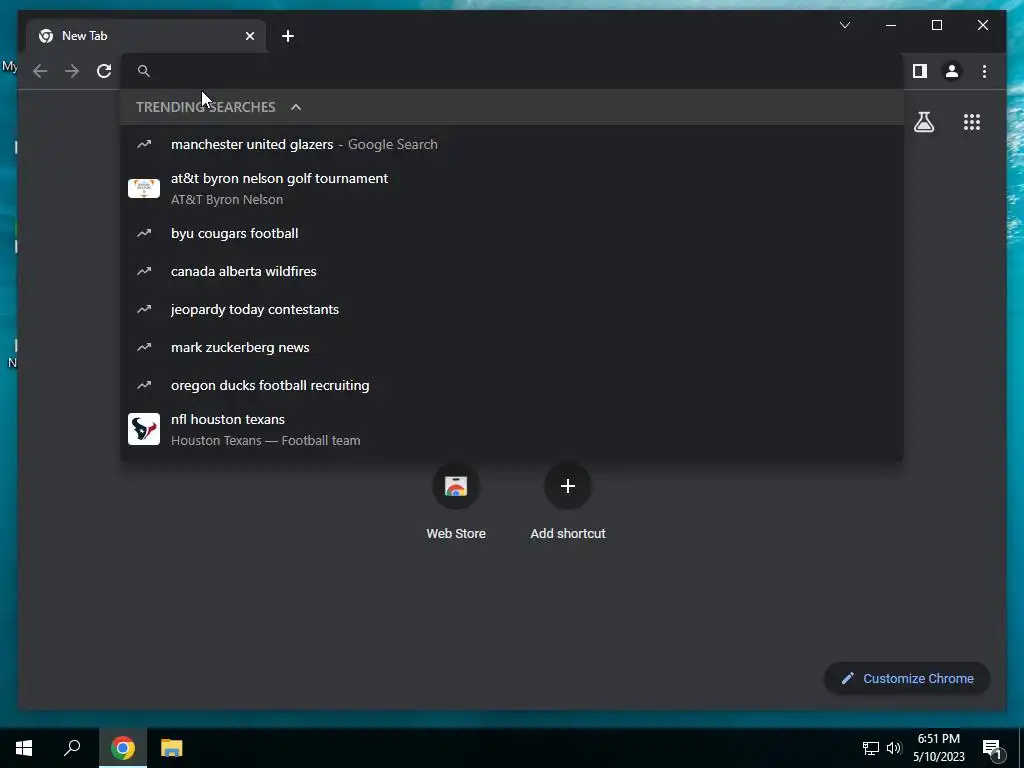The image size is (1024, 768).
Task: Select 'mark zuckerberg news' suggestion
Action: (x=511, y=347)
